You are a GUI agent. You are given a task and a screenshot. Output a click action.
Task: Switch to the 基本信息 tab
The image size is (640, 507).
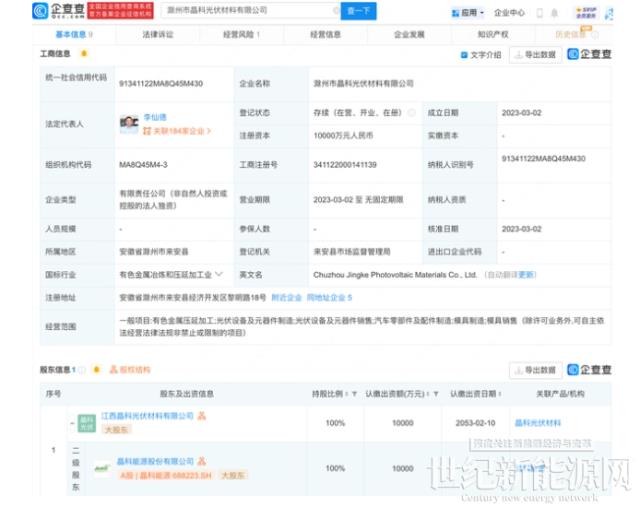coord(74,34)
